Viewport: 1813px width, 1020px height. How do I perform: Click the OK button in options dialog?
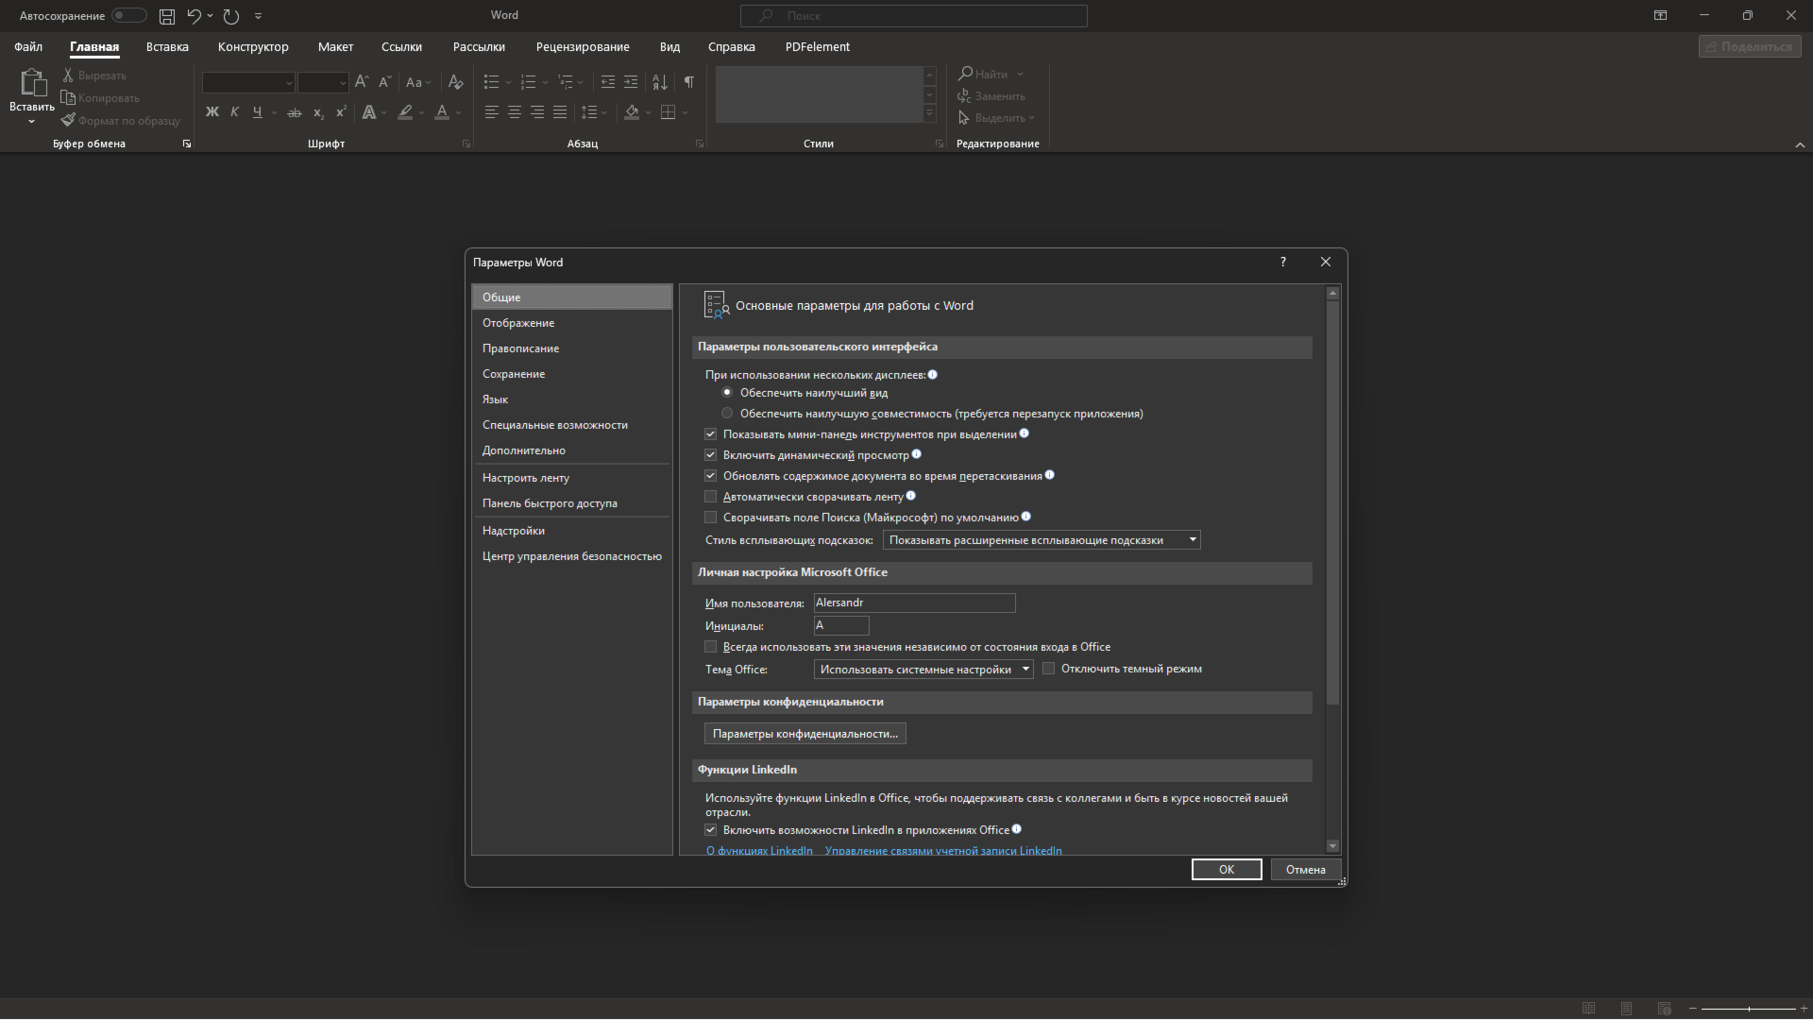[1226, 870]
